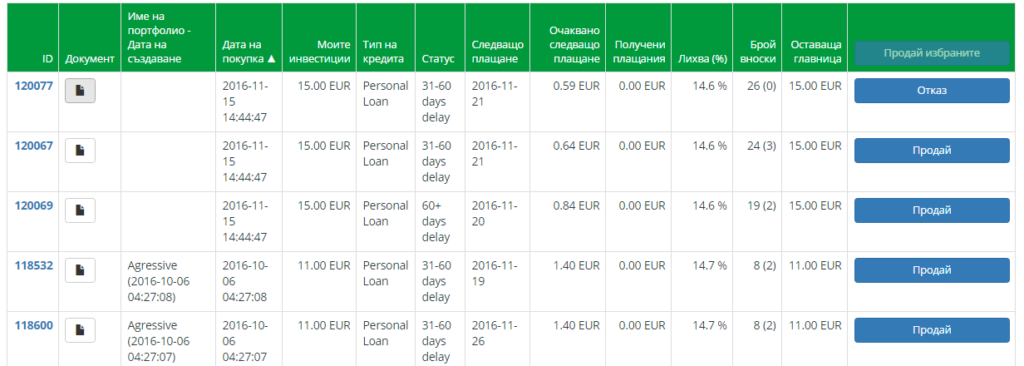Click Продай button for loan 120067

[x=932, y=150]
